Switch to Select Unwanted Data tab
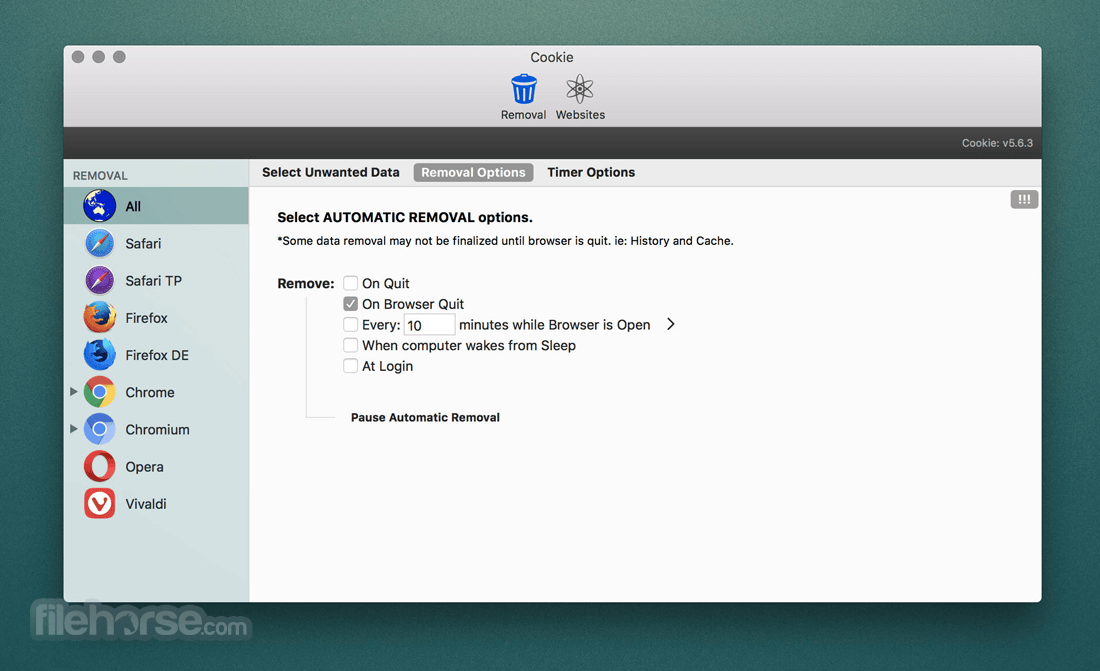 (x=330, y=172)
